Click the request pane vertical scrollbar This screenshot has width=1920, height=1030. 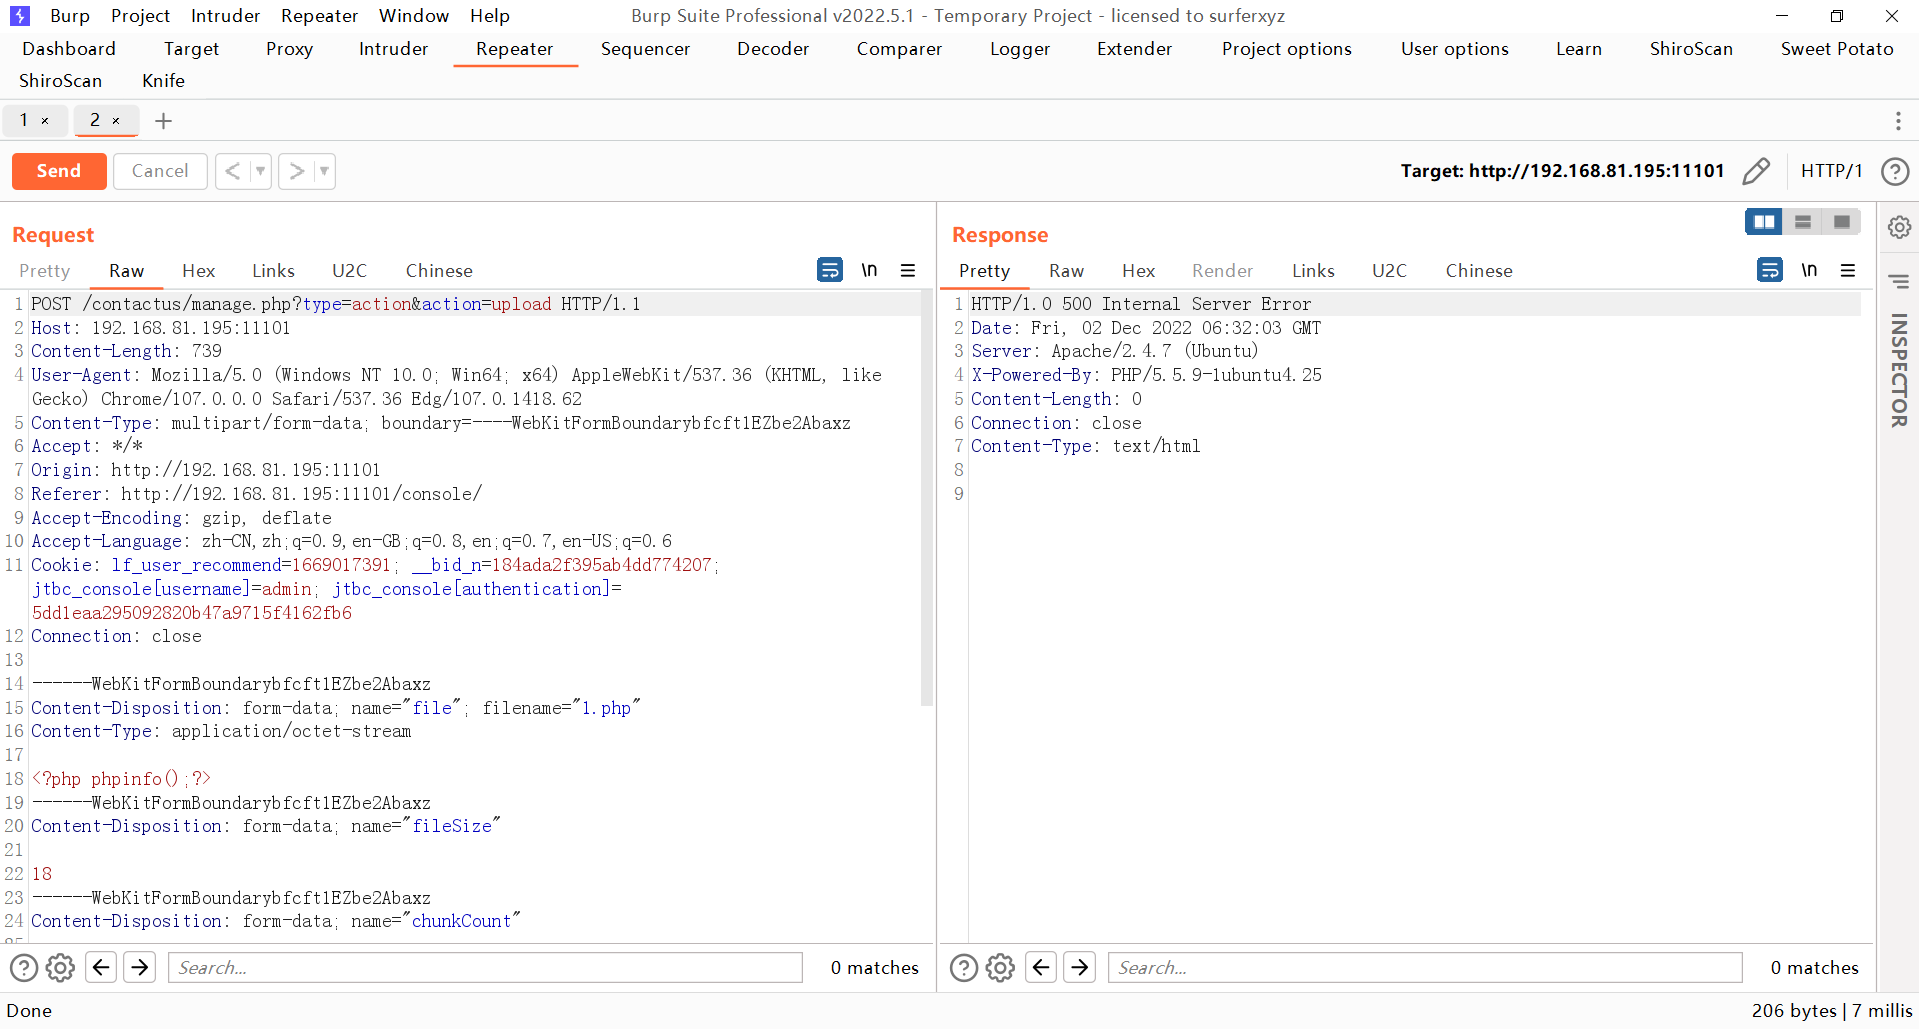[926, 500]
